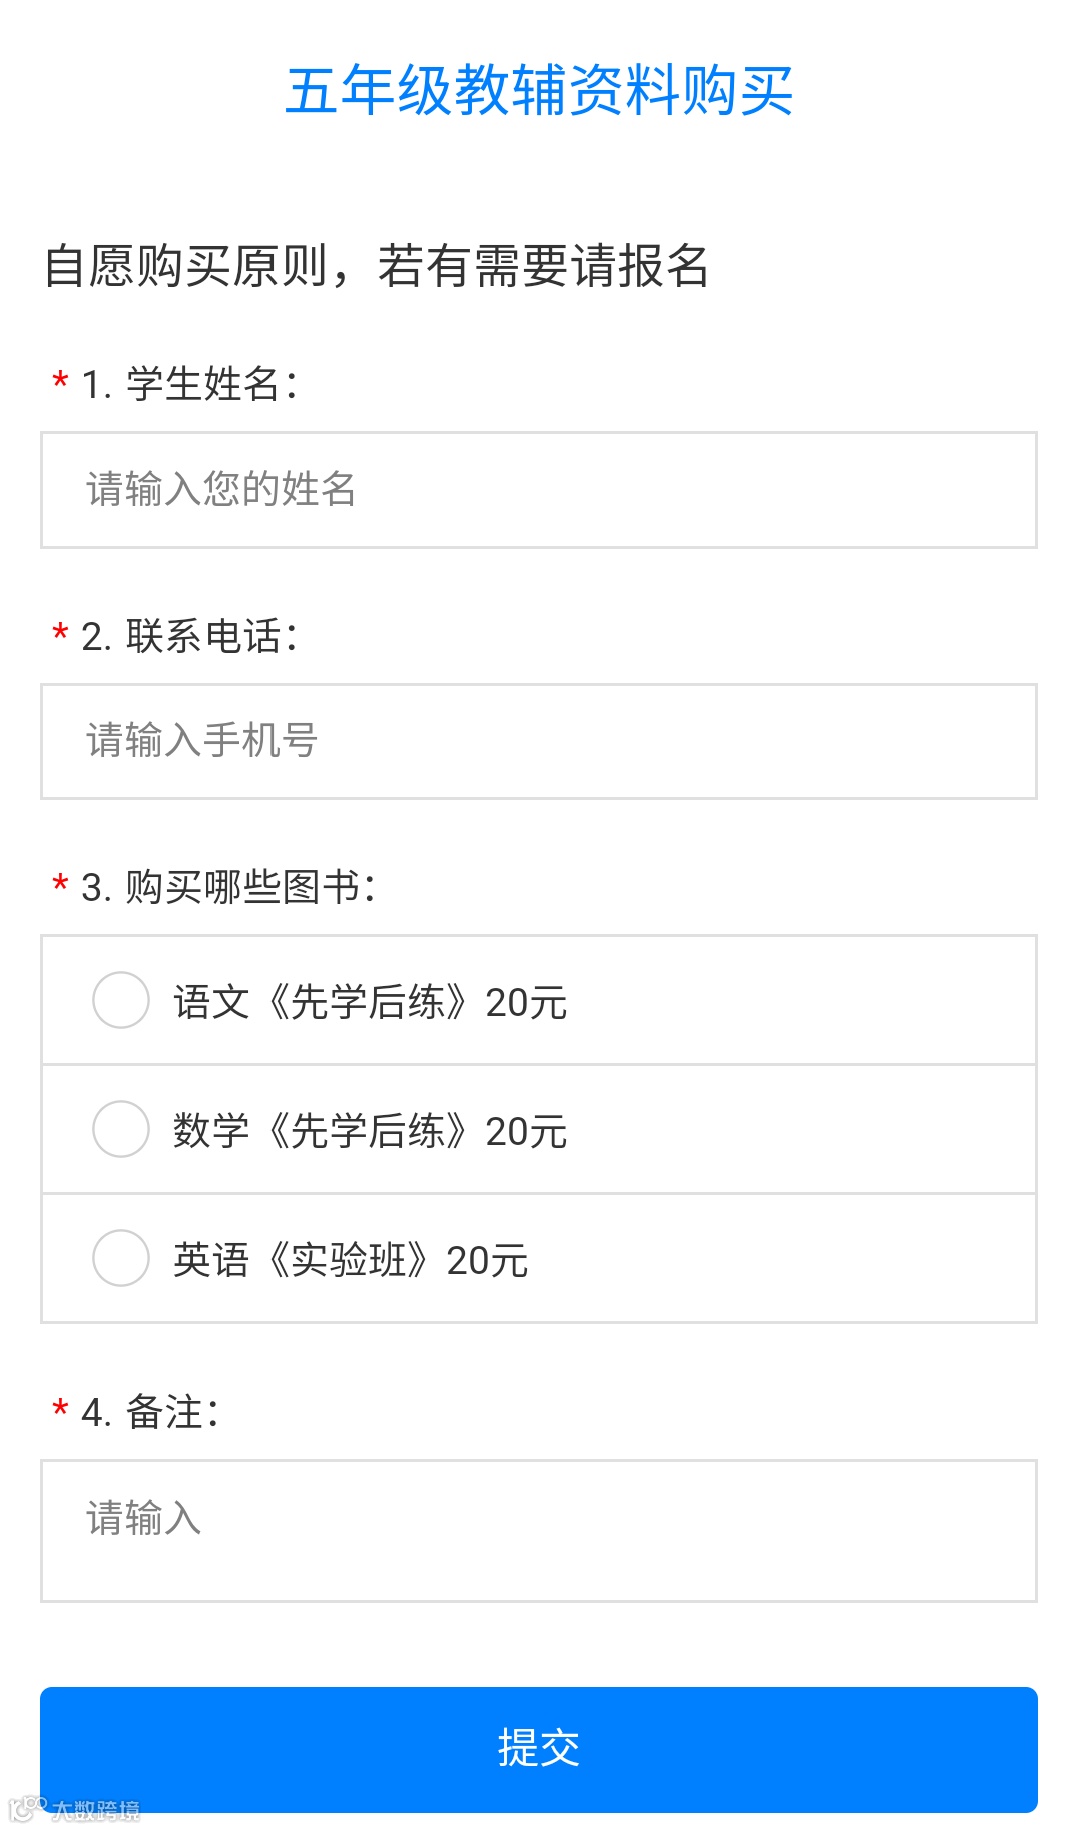Click the student name input field
The height and width of the screenshot is (1830, 1079).
pos(538,490)
